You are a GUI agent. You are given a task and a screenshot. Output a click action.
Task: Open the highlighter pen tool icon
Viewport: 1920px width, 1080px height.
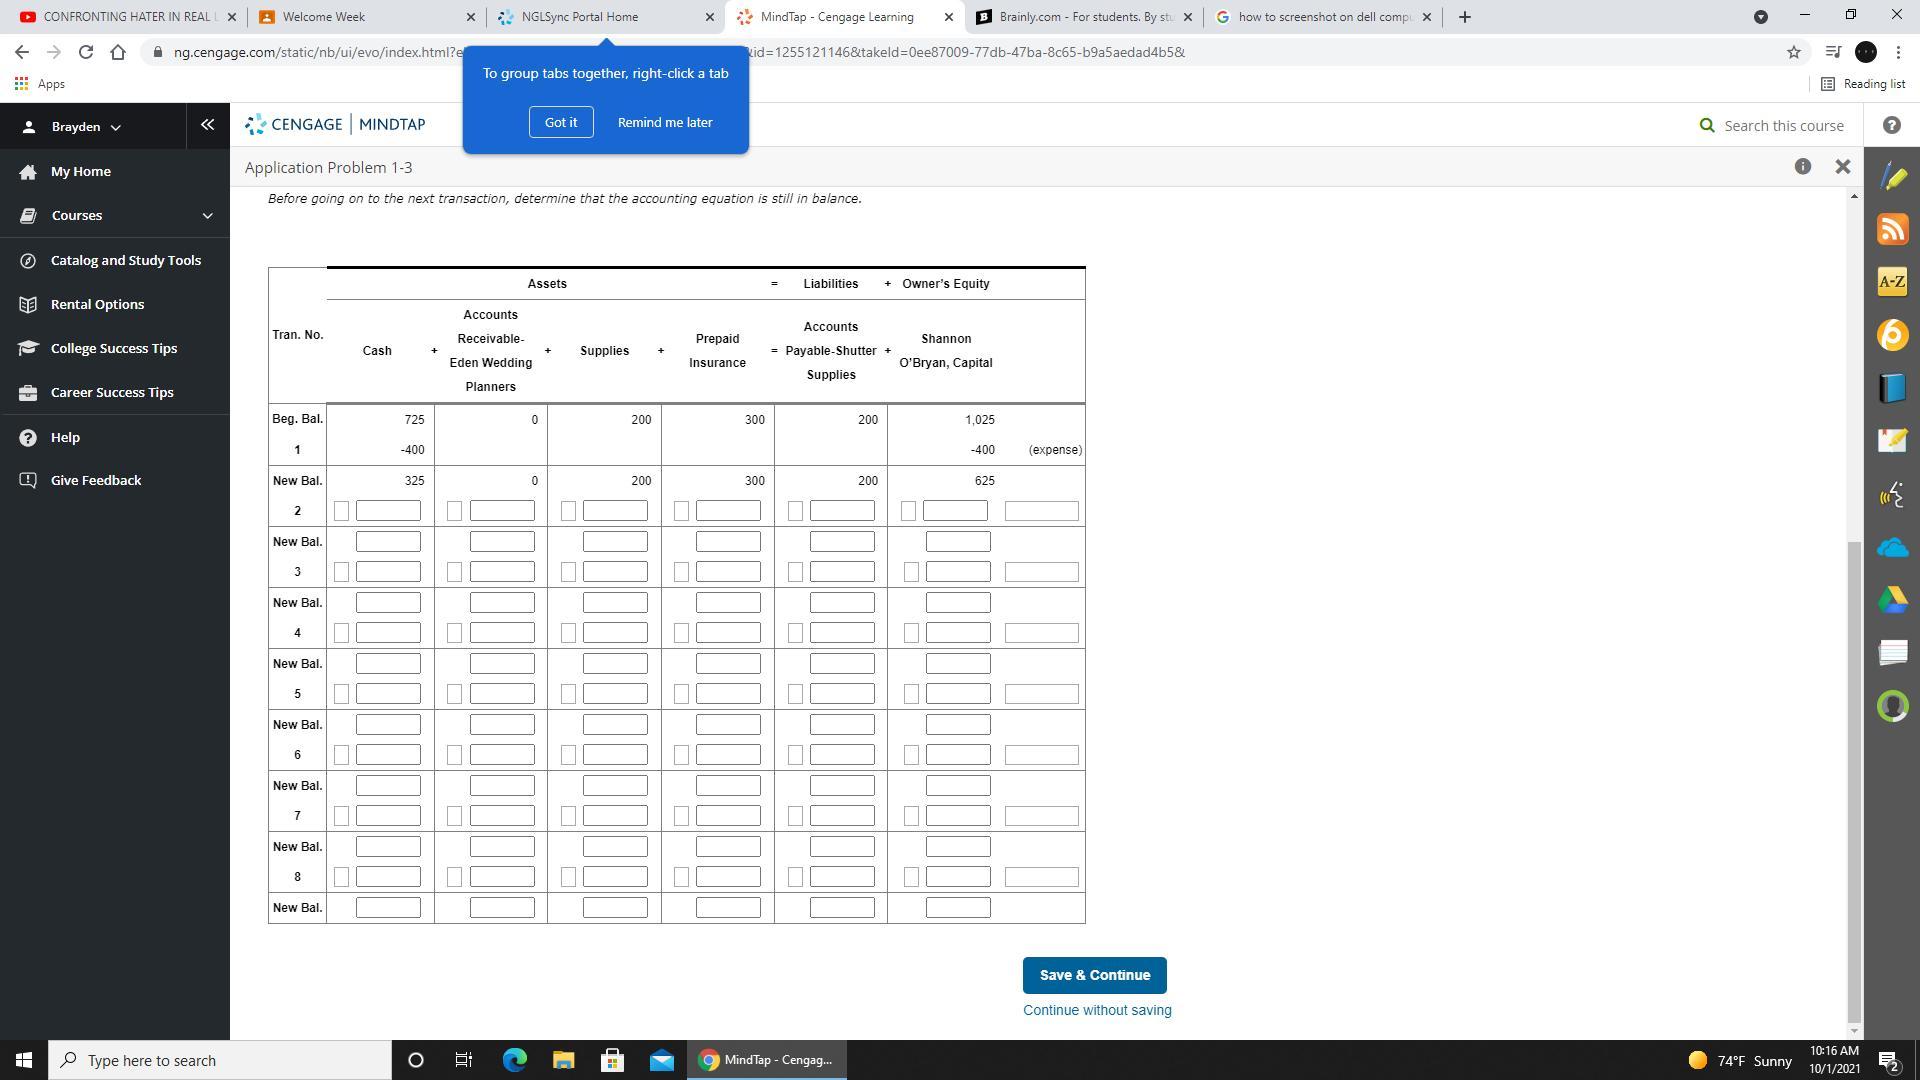1892,177
